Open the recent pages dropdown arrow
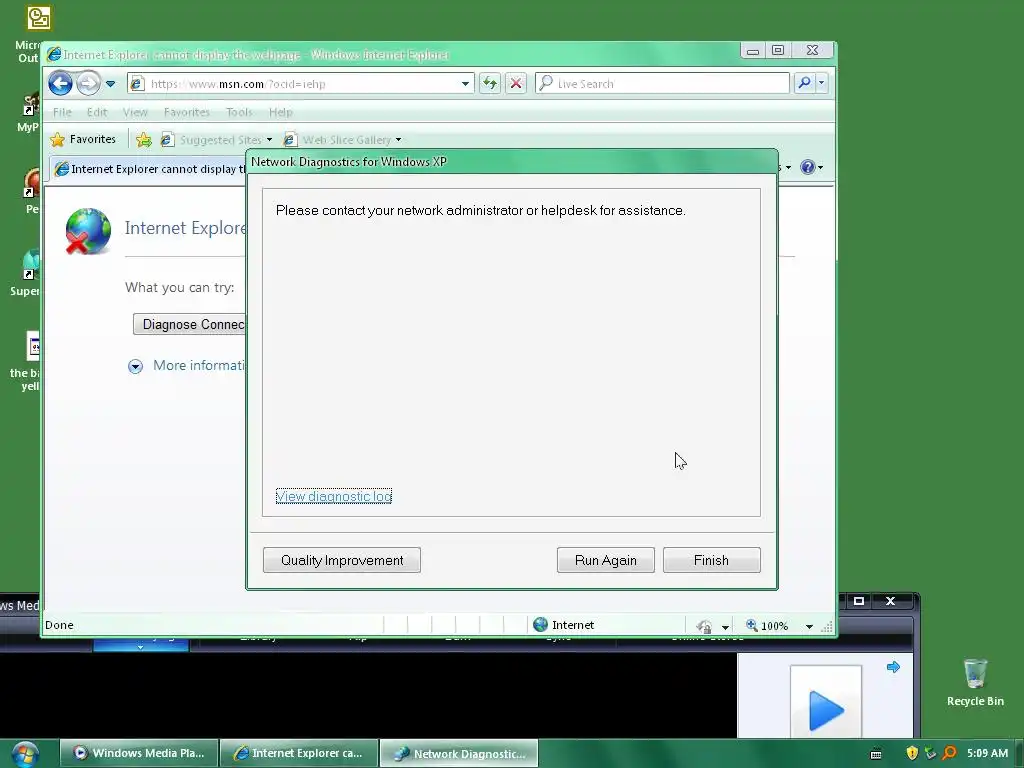Viewport: 1024px width, 768px height. pos(110,84)
